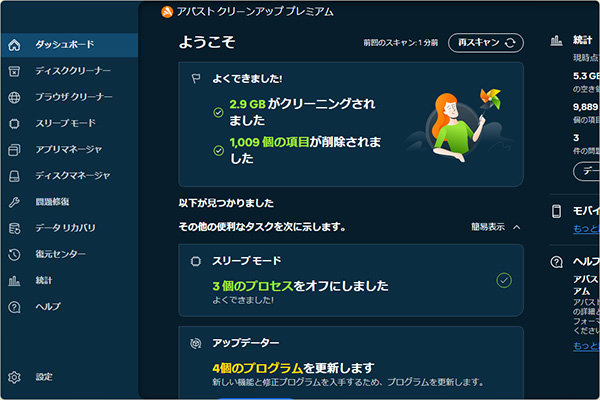Click the 9,889 value in statistics panel
Screen dimensions: 600x400
586,107
